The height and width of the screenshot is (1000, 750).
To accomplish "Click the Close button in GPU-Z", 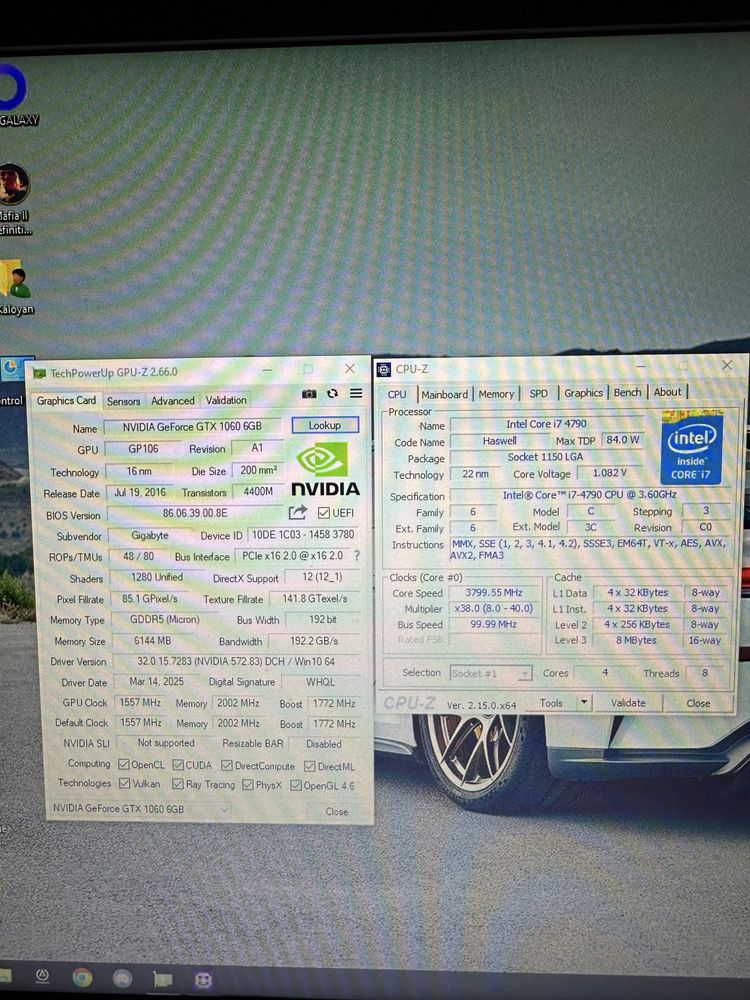I will click(337, 811).
